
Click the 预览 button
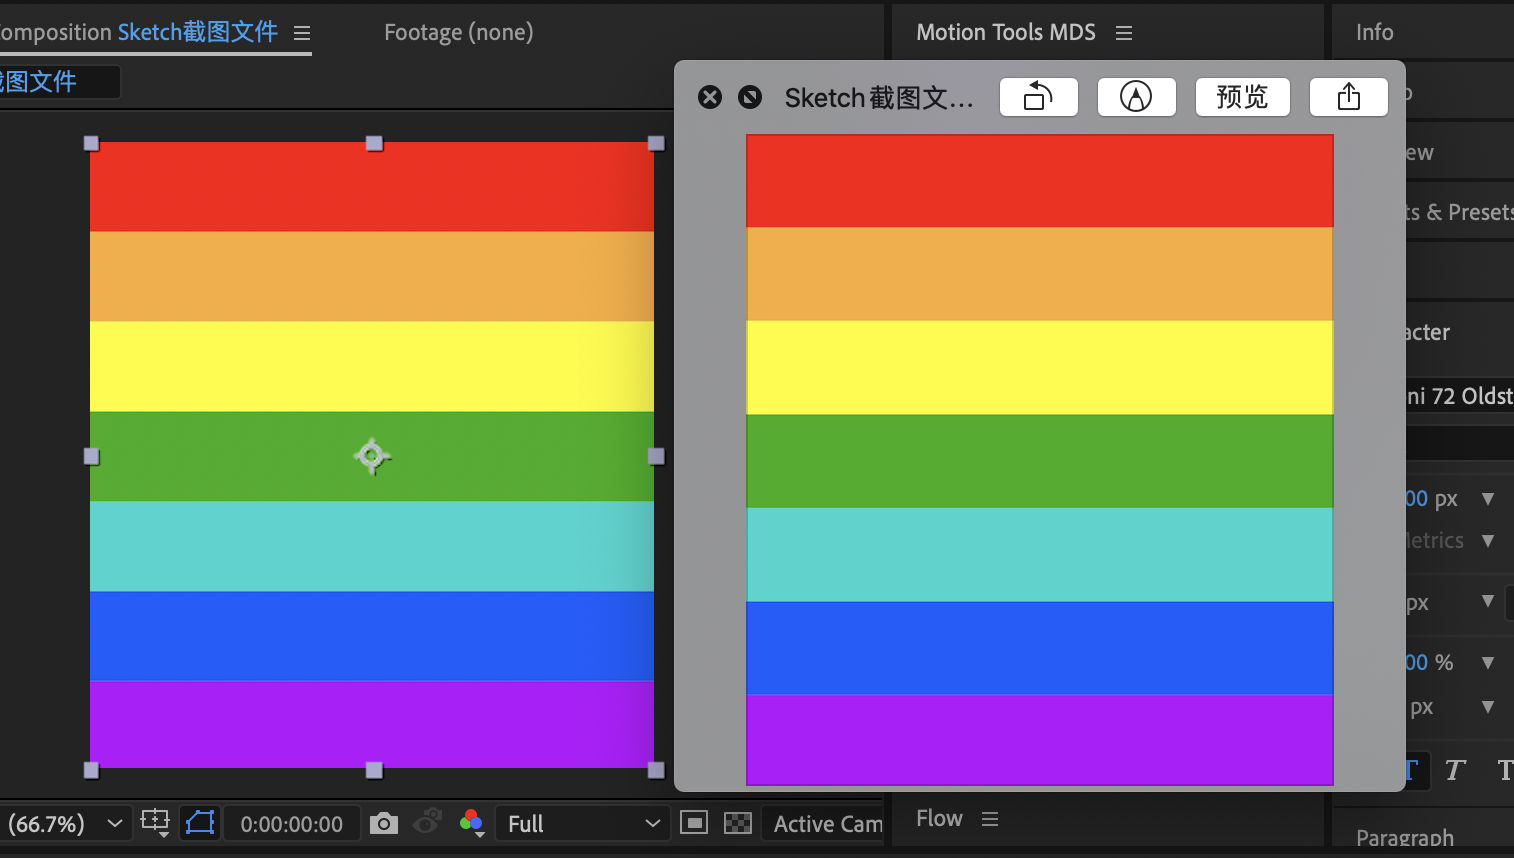(1242, 97)
